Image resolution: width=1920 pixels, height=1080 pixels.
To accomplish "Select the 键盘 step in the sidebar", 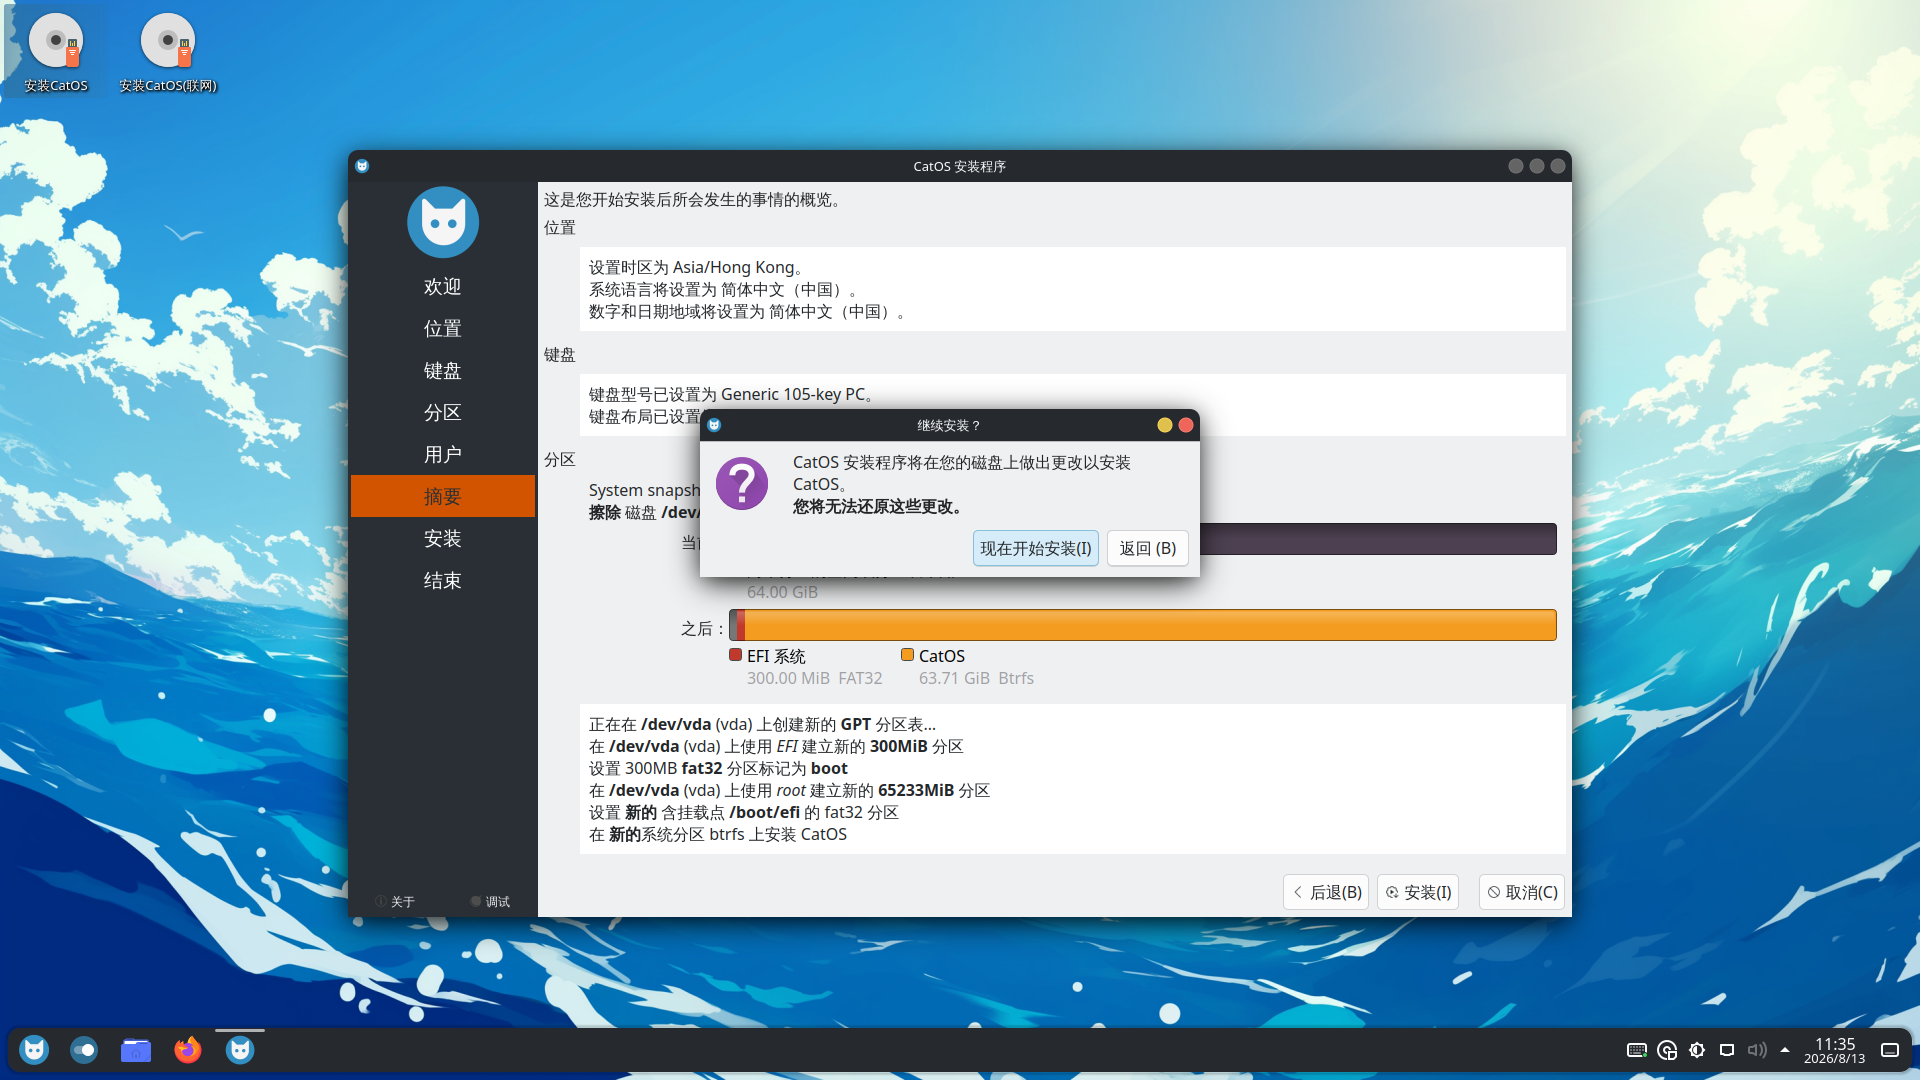I will click(x=443, y=371).
